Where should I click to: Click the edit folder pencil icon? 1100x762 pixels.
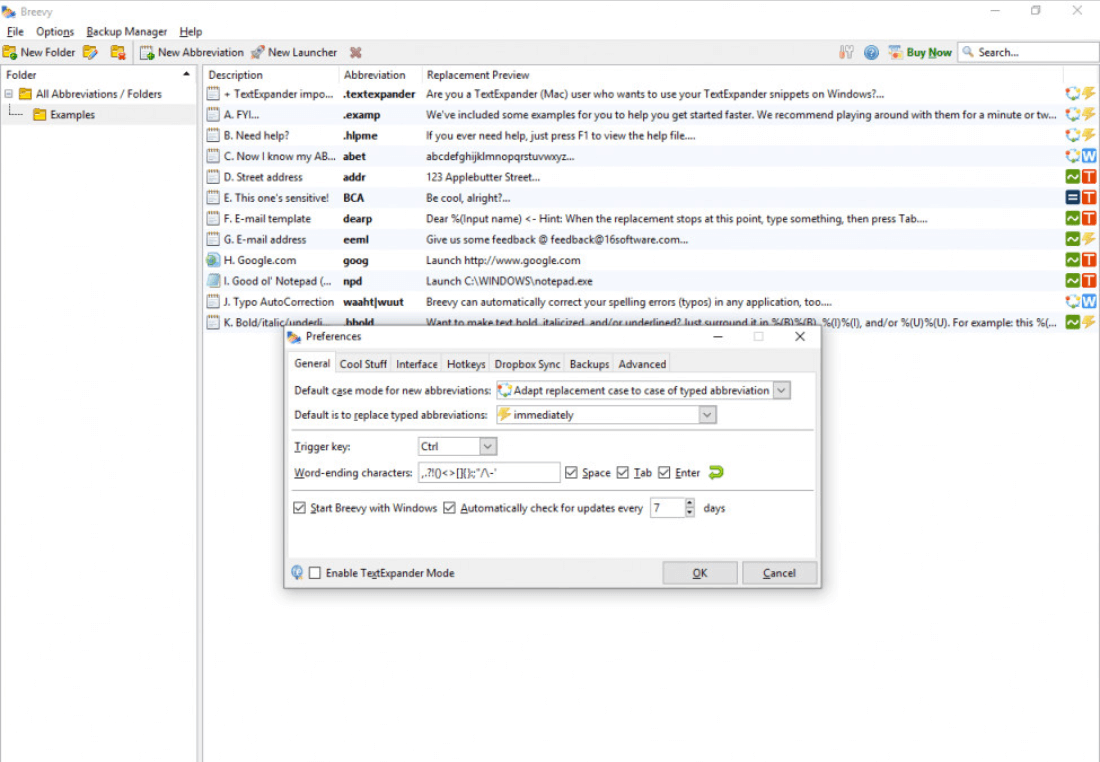click(x=91, y=52)
